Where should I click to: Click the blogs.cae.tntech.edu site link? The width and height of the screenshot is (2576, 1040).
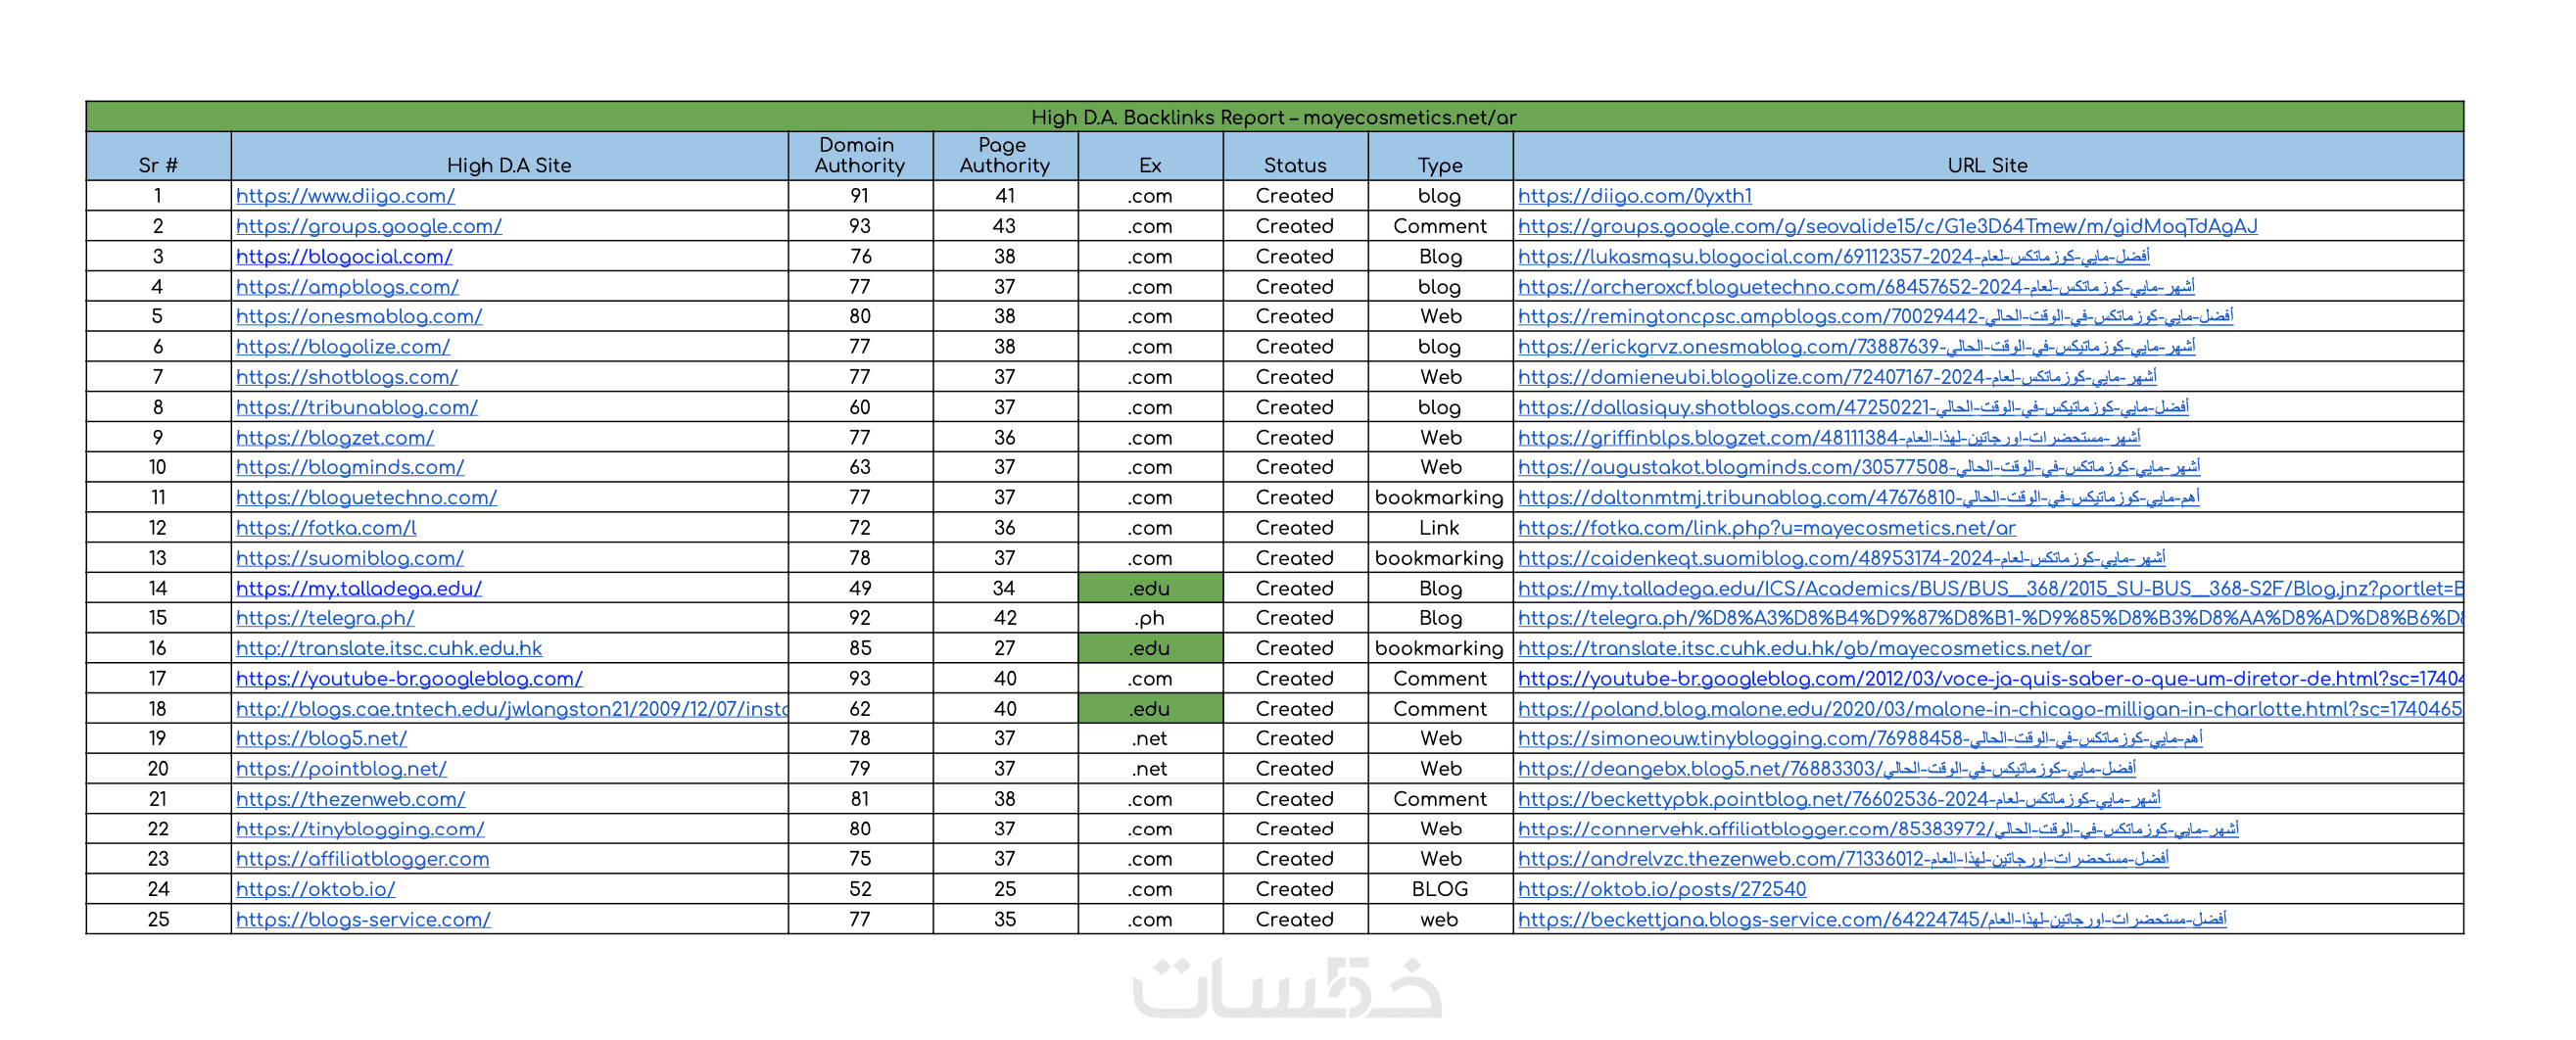pos(512,709)
